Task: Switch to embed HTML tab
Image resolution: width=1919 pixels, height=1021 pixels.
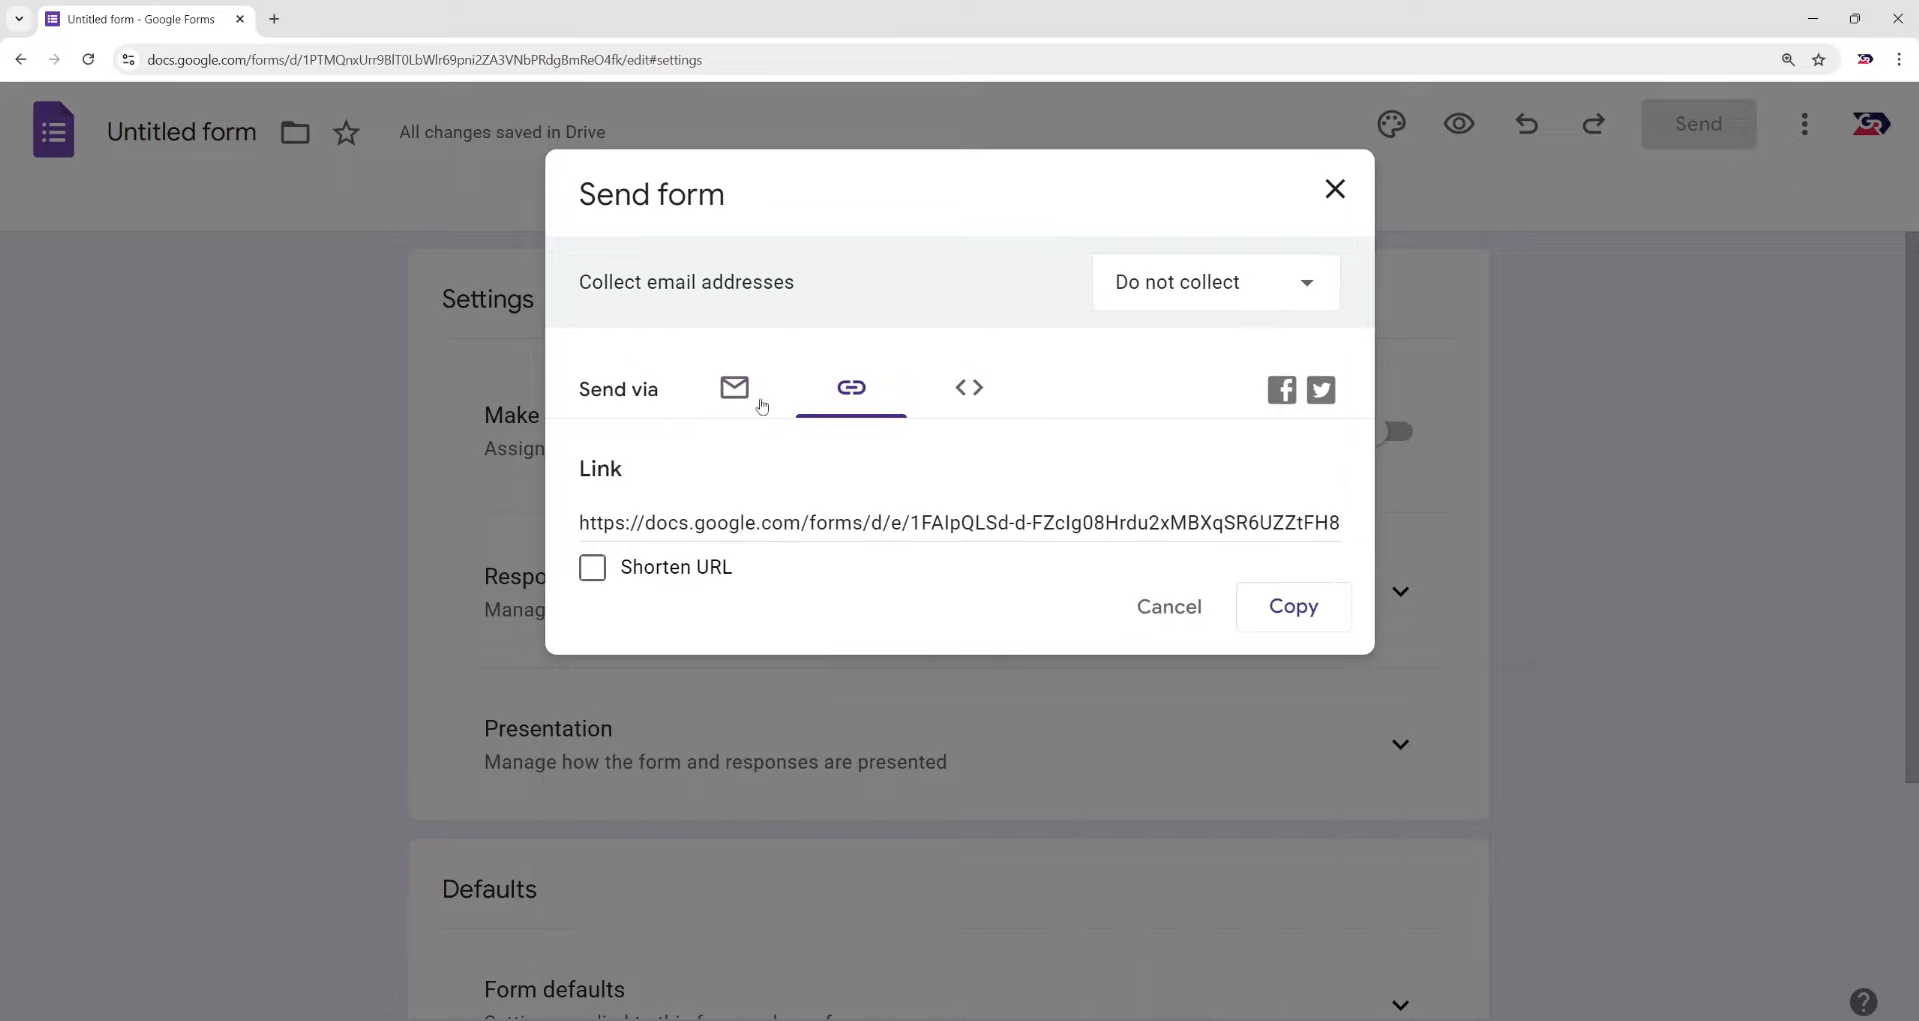Action: [969, 388]
